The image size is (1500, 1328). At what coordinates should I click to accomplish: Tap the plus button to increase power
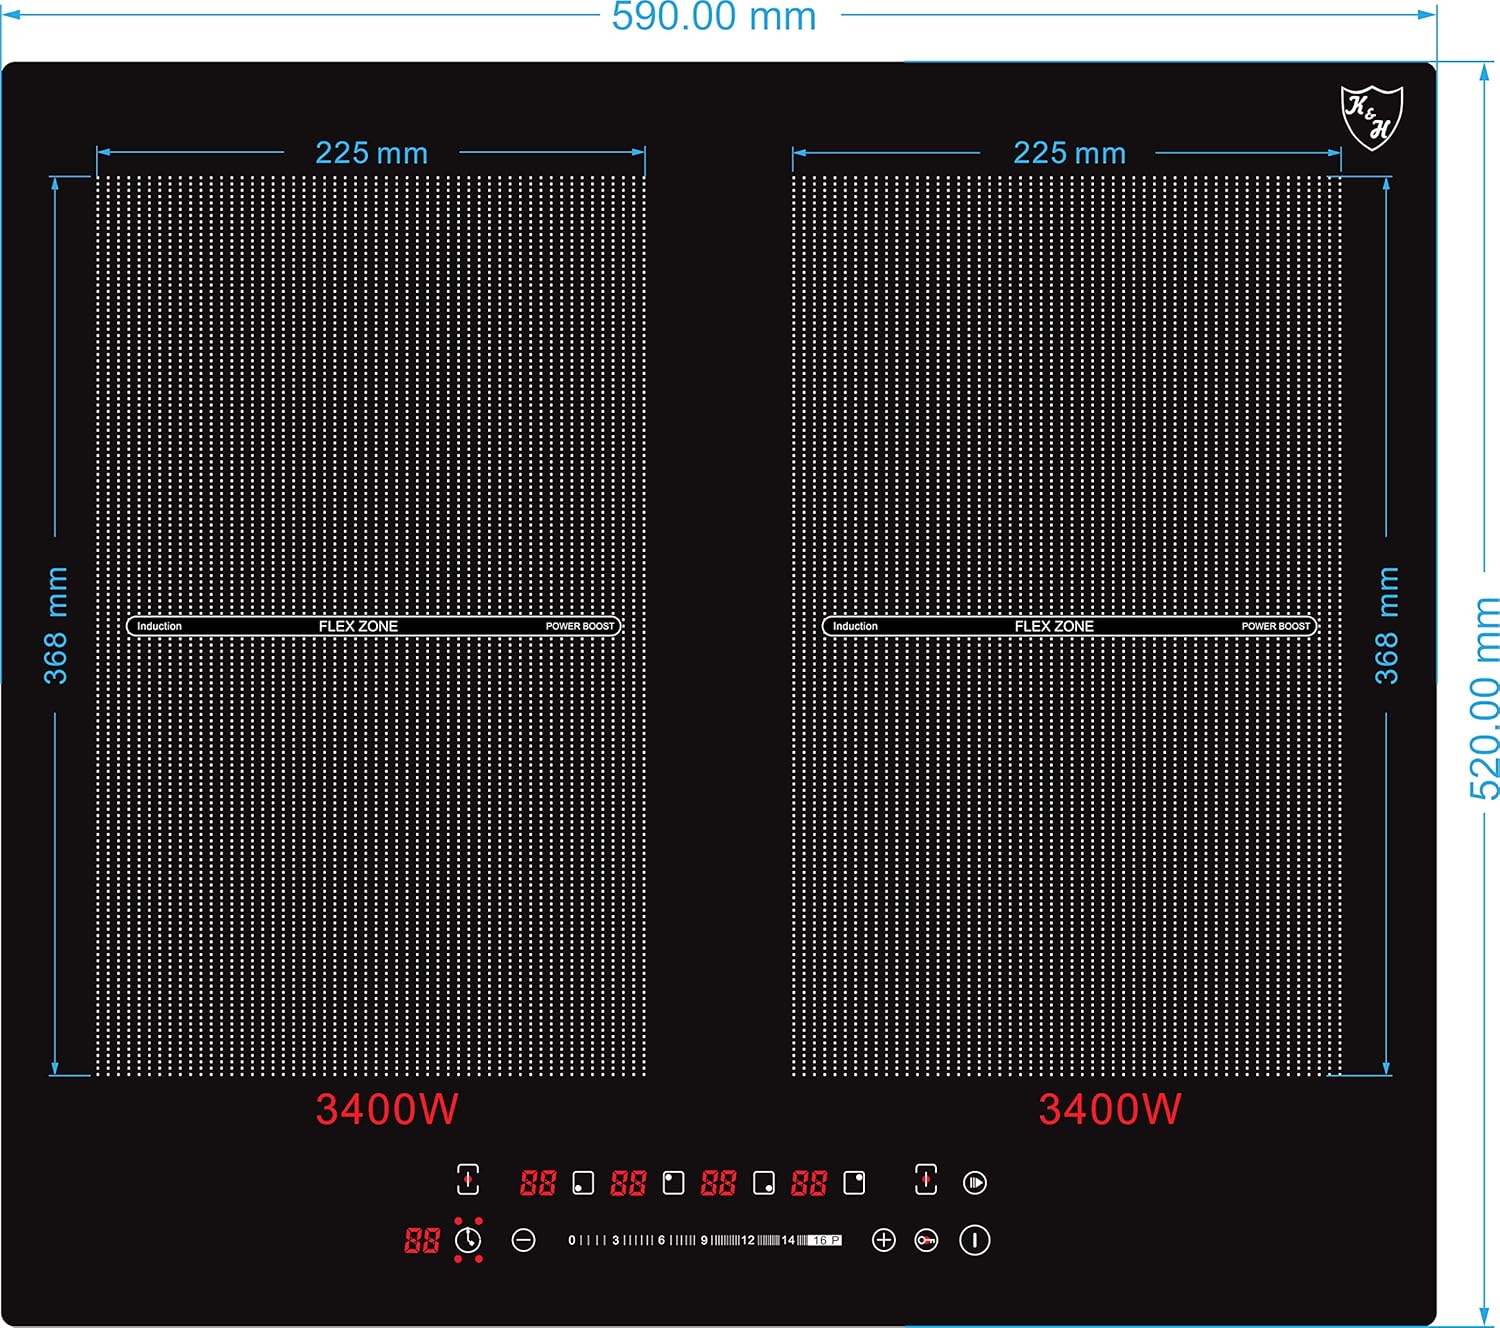coord(884,1241)
